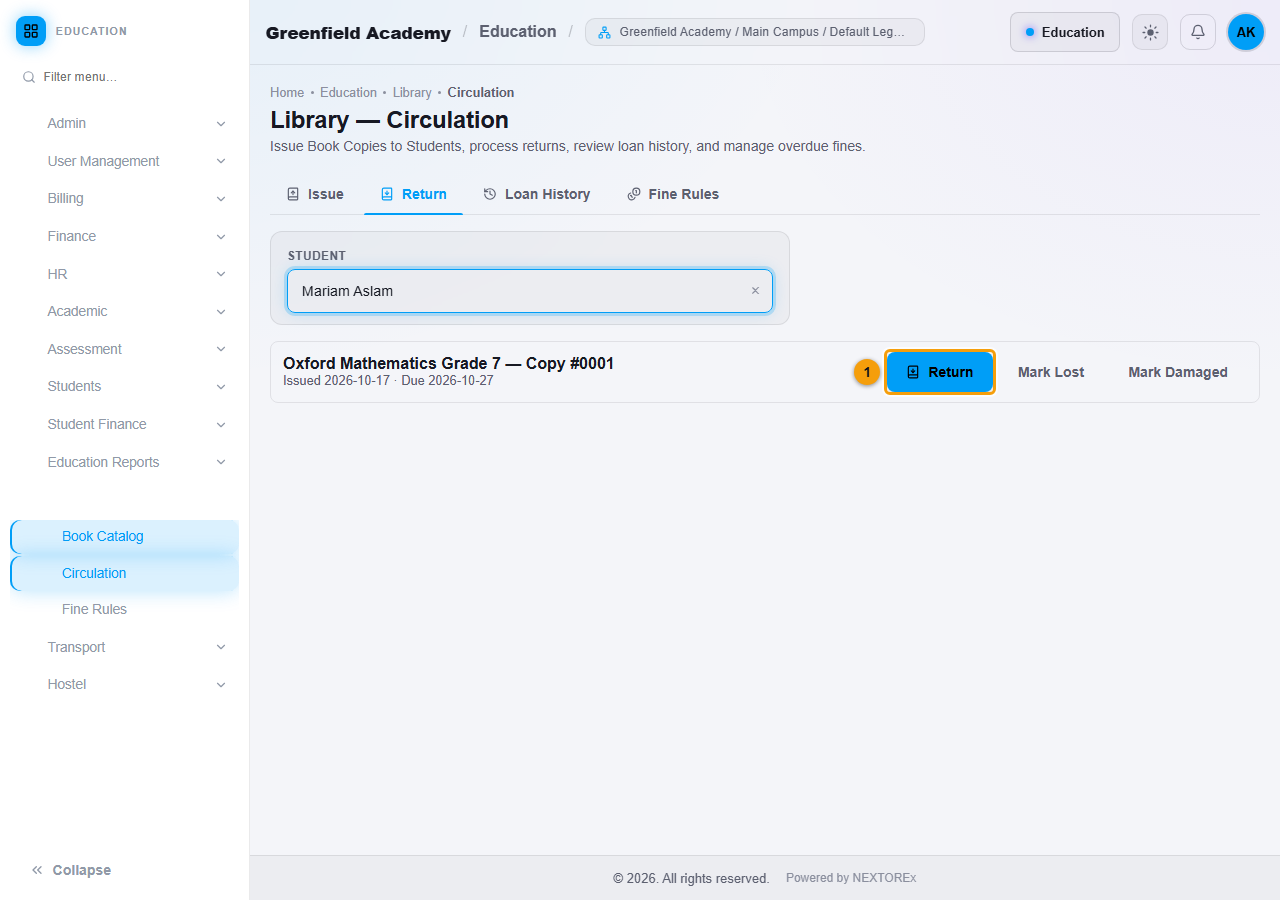Click the search icon in Filter menu

click(x=29, y=77)
